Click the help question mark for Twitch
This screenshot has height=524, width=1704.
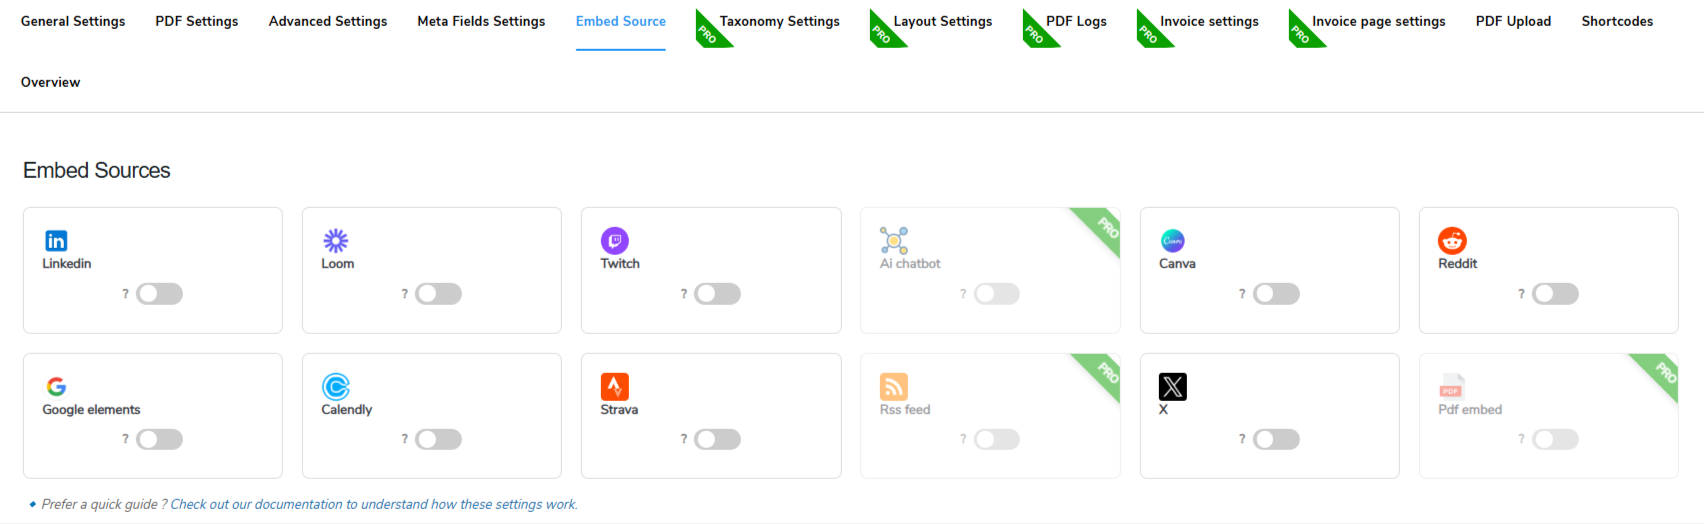tap(683, 294)
